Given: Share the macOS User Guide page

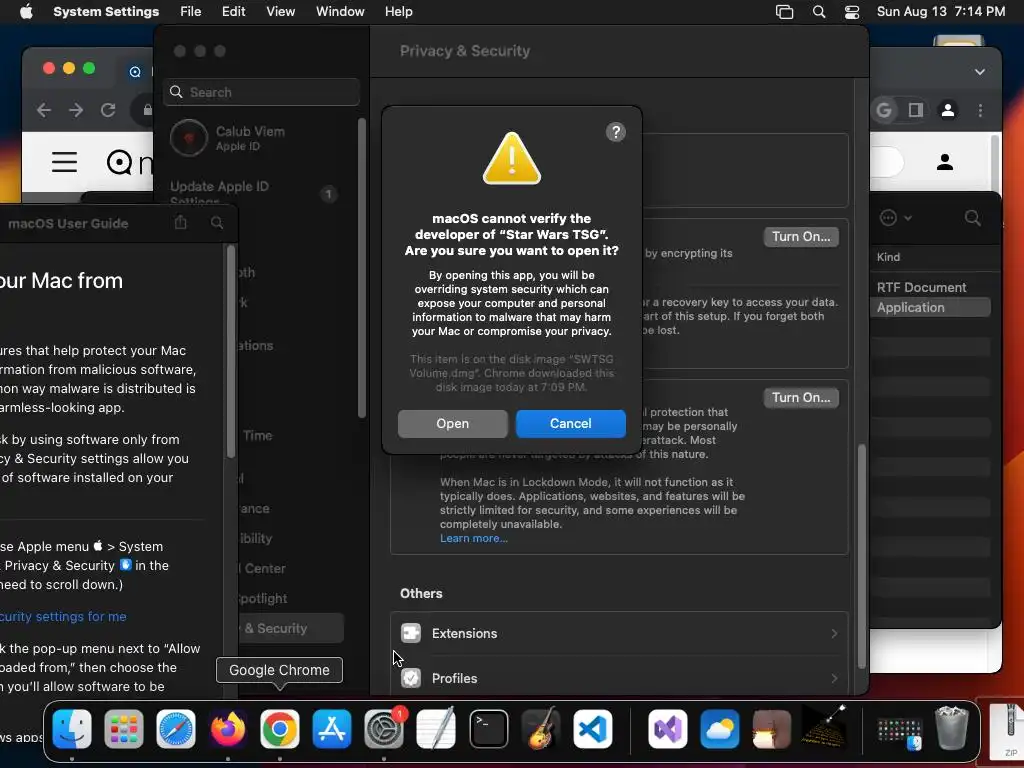Looking at the screenshot, I should [x=181, y=223].
